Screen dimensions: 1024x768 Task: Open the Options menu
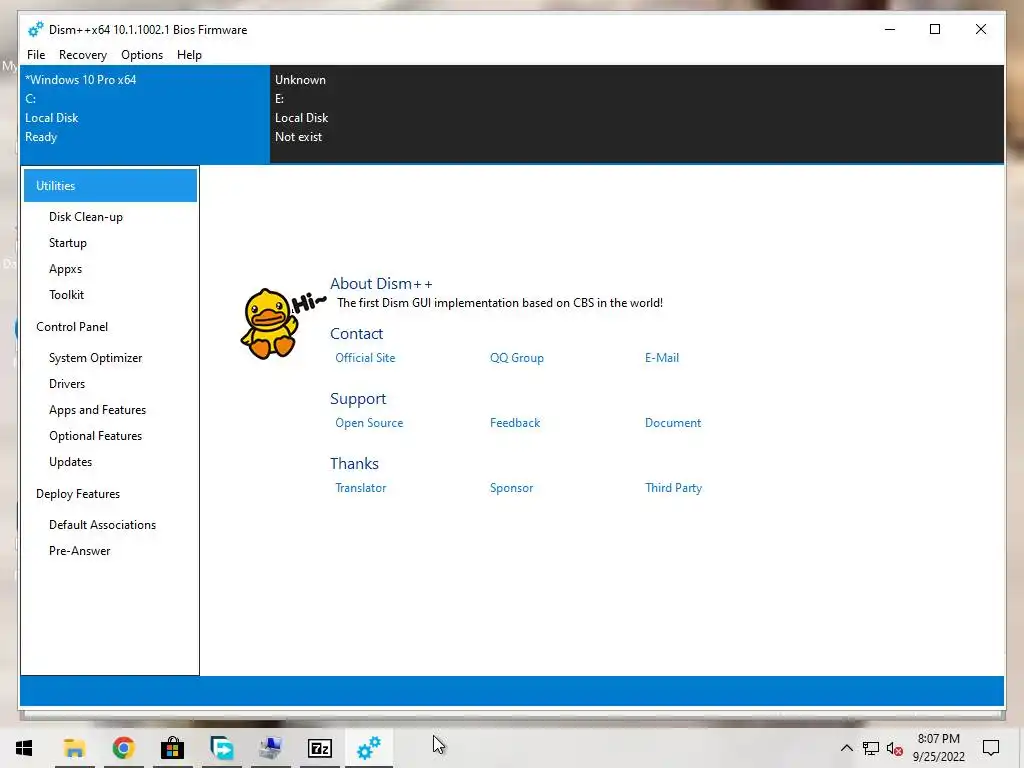point(142,55)
